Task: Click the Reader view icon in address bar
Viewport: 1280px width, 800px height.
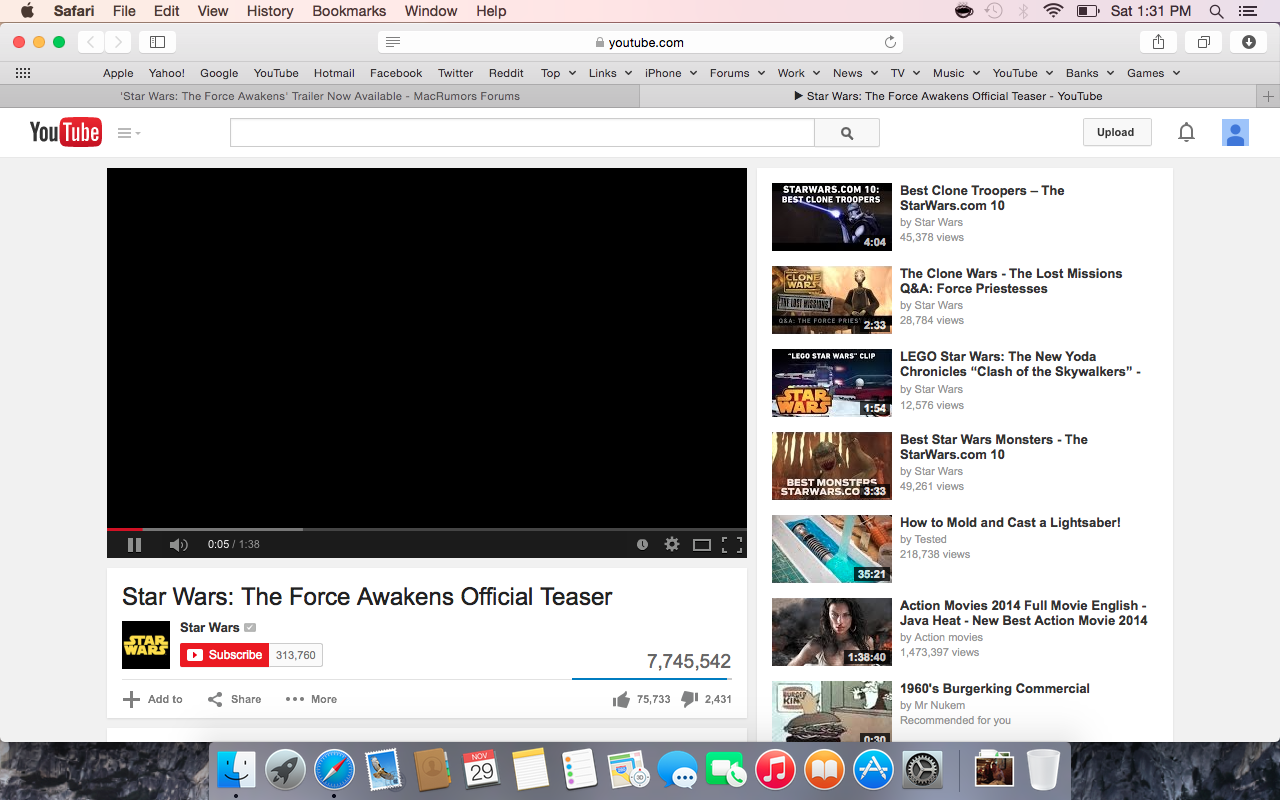Action: [393, 42]
